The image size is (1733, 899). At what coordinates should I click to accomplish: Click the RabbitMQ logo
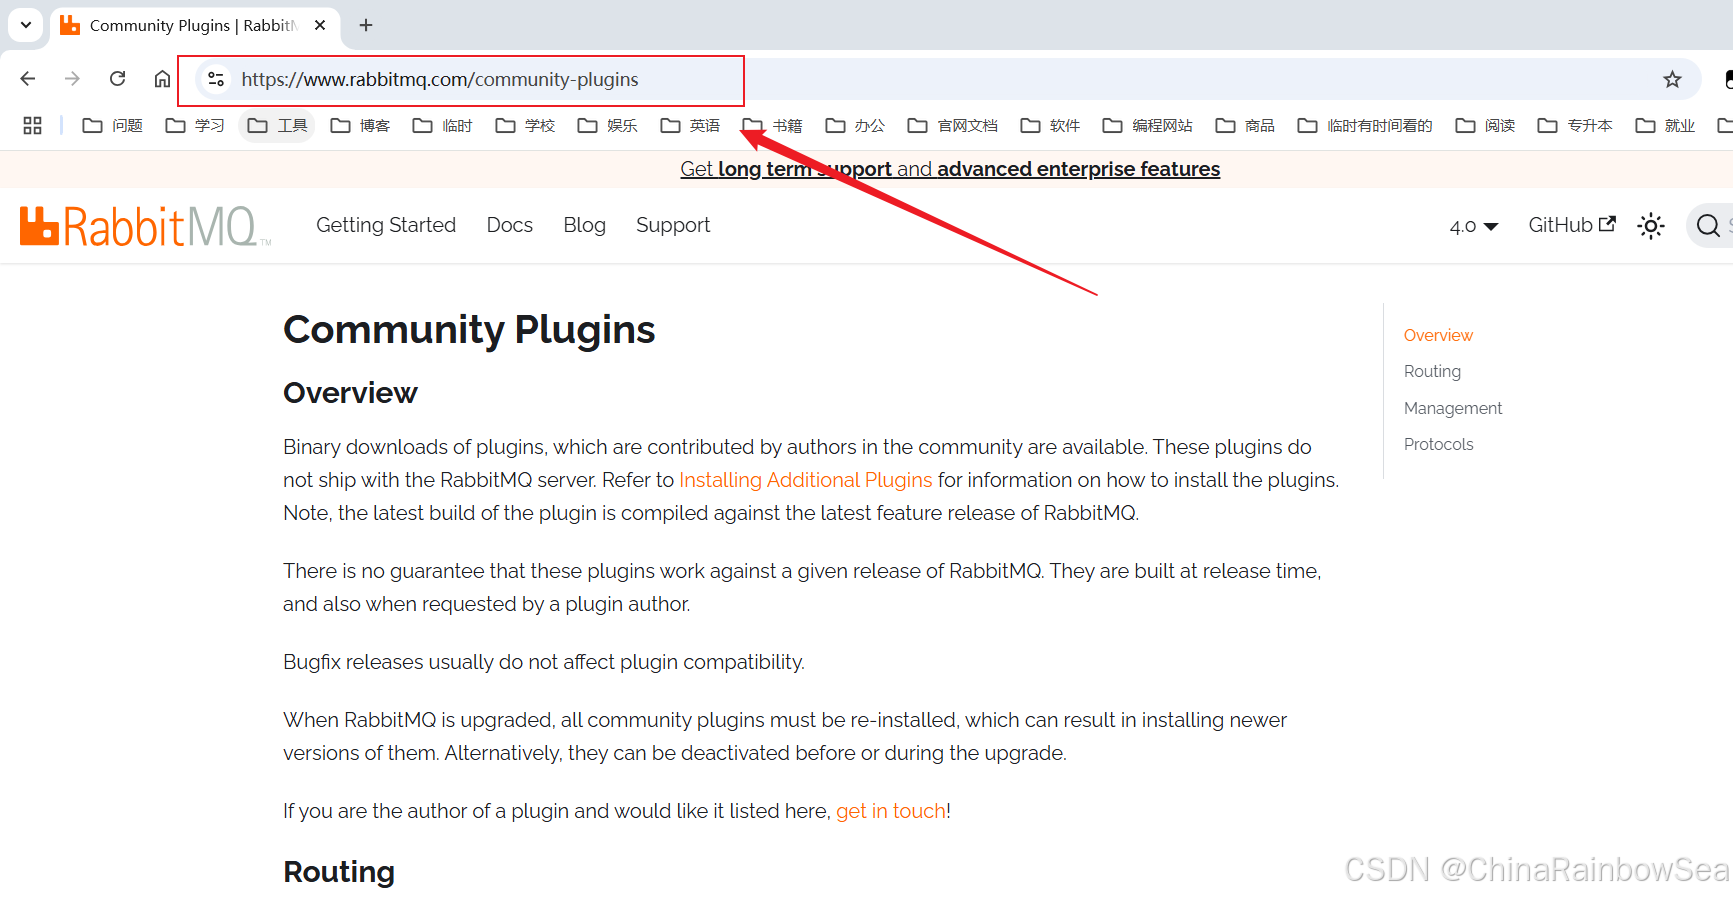pos(145,226)
